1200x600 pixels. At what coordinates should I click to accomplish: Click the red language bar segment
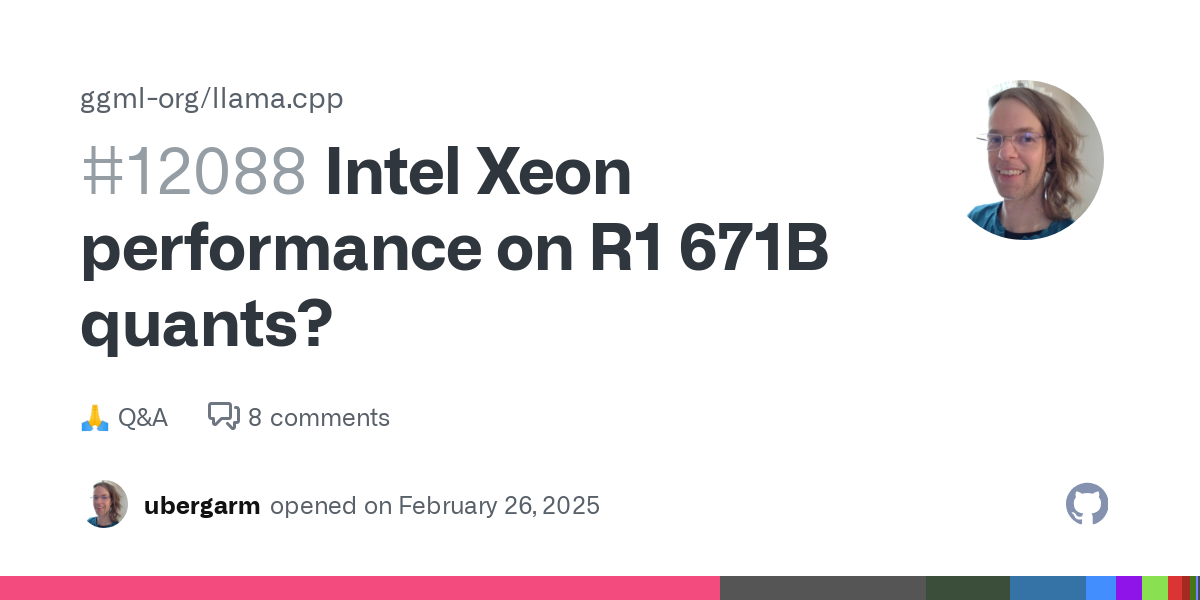(1174, 588)
